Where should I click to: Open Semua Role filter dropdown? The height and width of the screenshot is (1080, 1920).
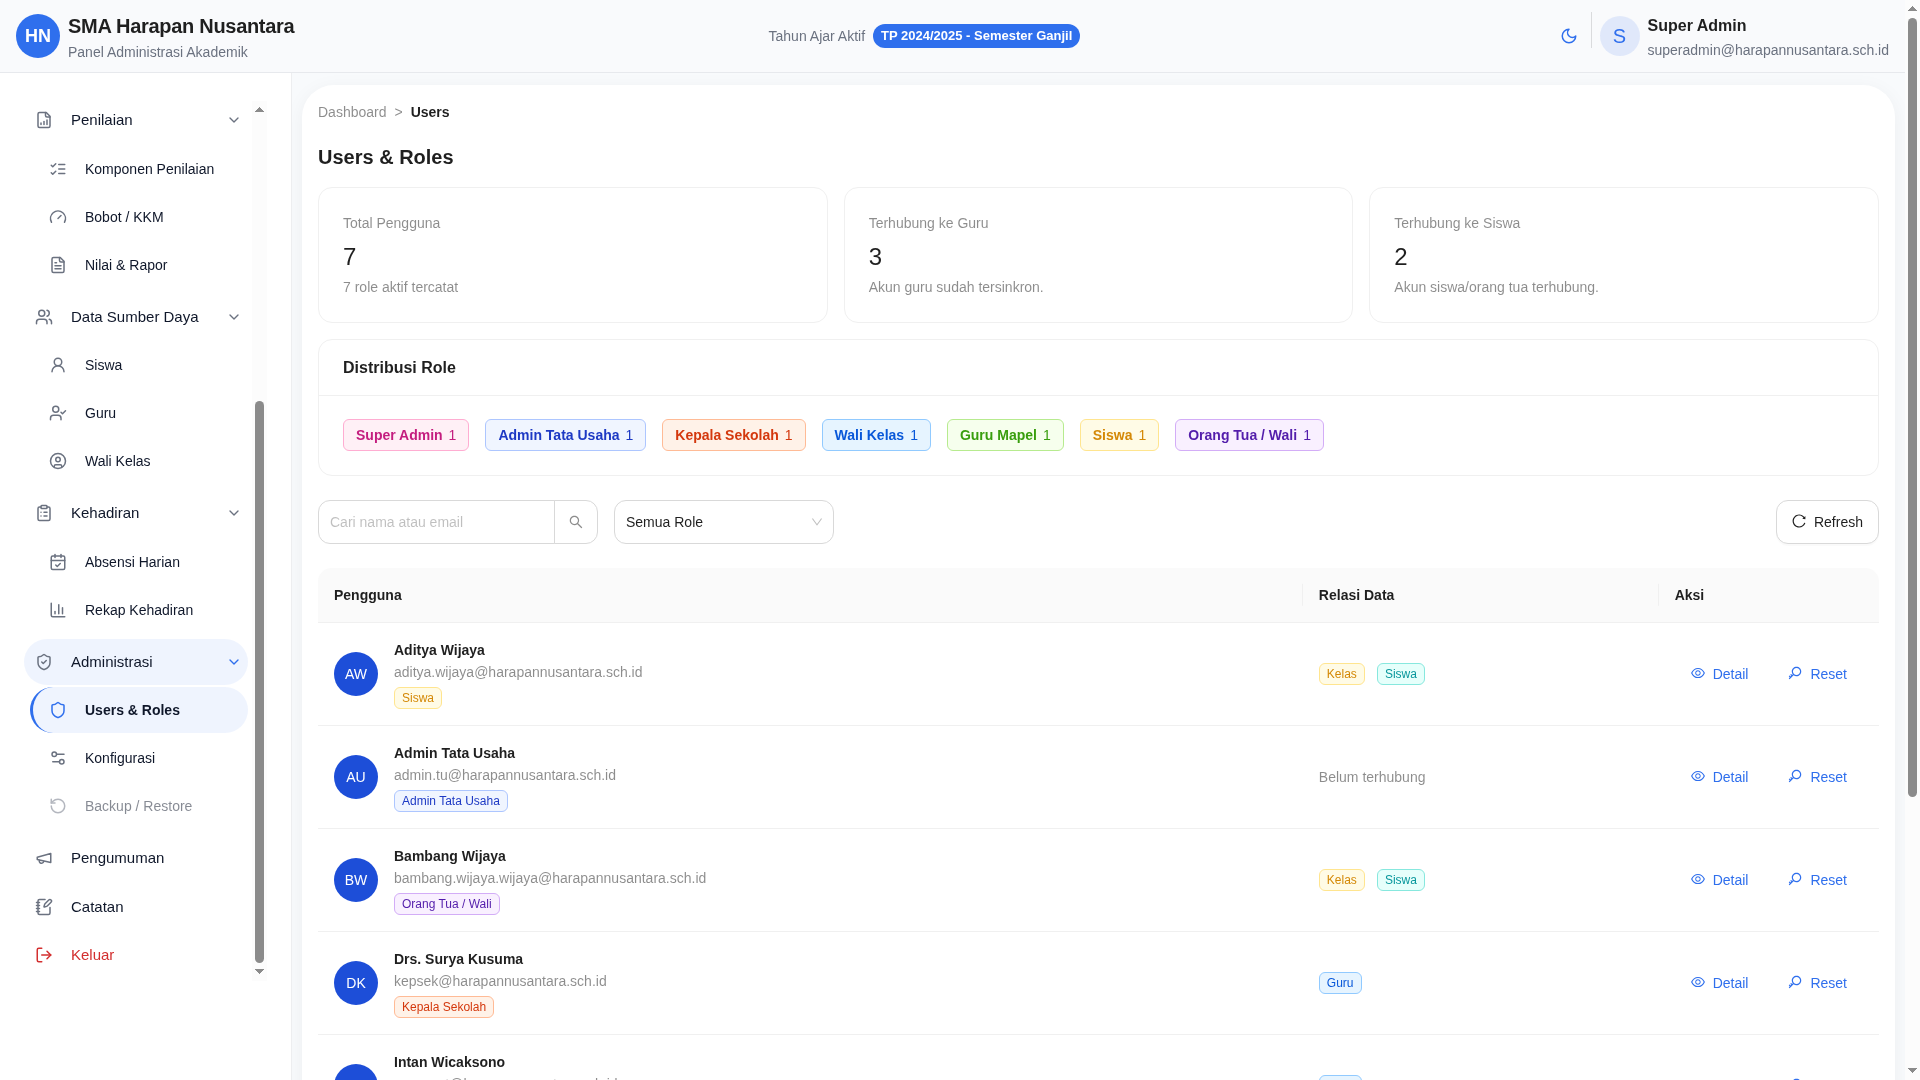pos(723,522)
